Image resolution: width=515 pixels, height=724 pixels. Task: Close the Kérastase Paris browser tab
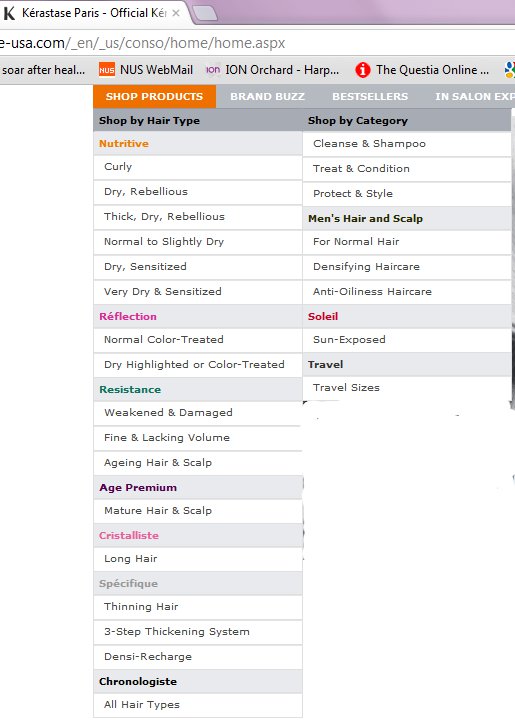click(x=176, y=13)
